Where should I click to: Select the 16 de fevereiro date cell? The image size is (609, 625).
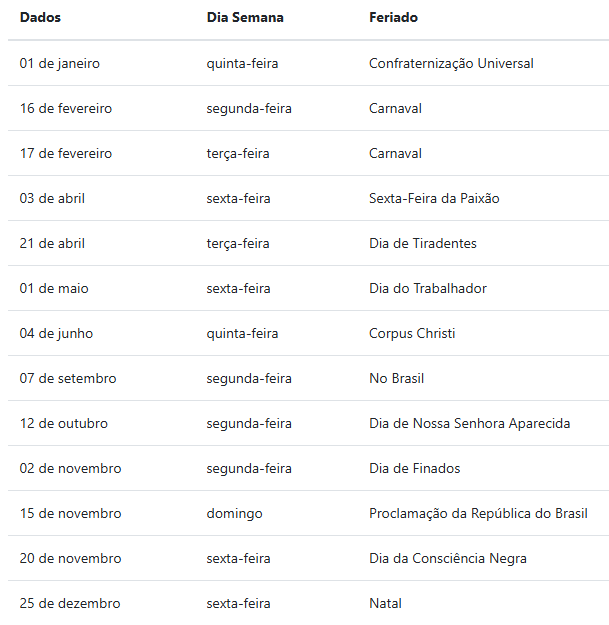pos(66,108)
